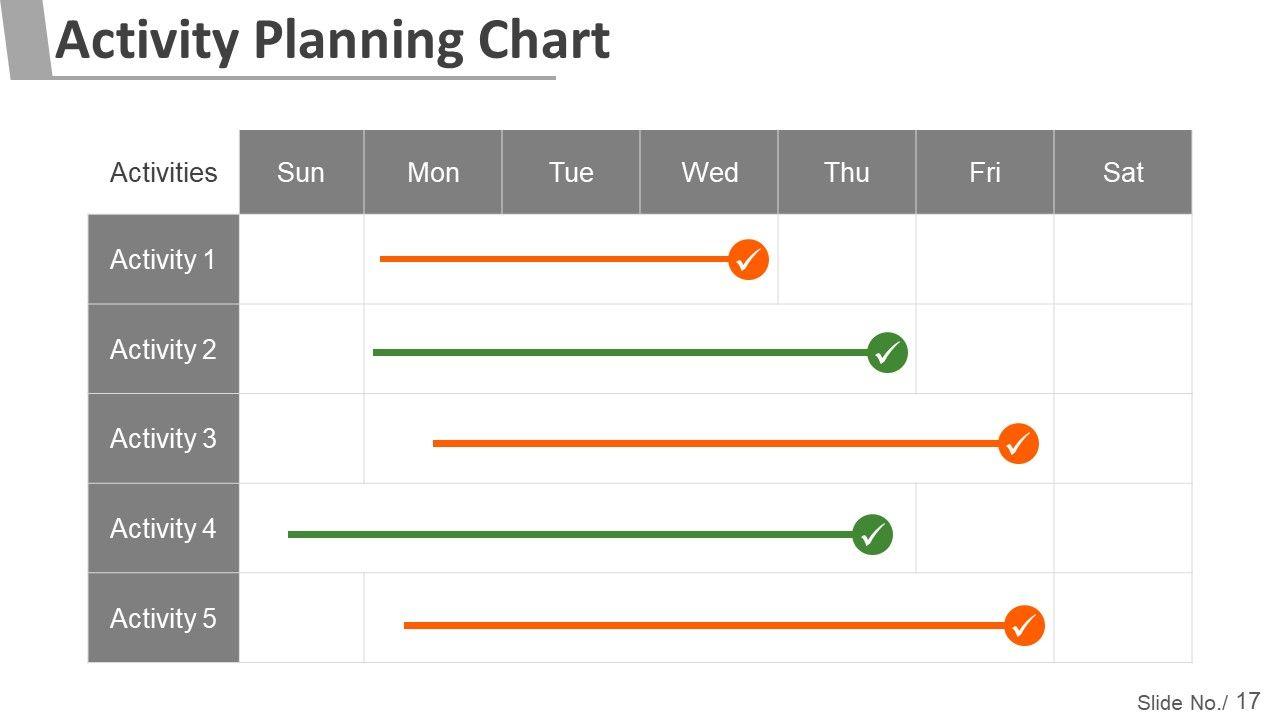
Task: Click the Activities header label
Action: tap(163, 172)
